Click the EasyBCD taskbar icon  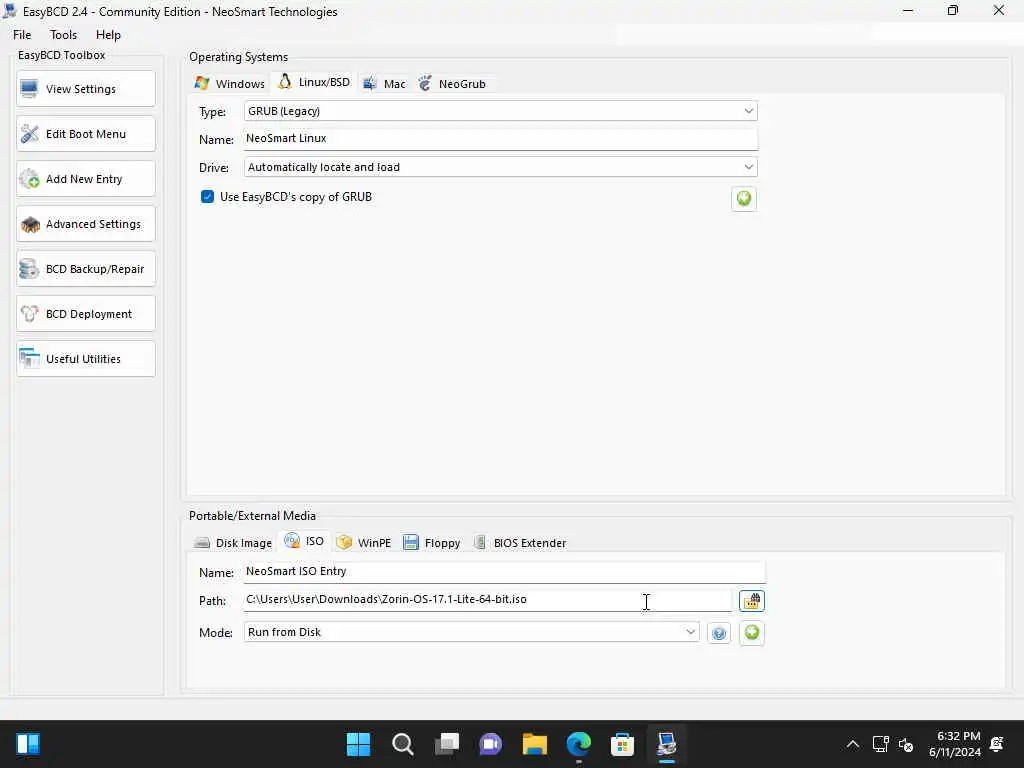pos(667,744)
